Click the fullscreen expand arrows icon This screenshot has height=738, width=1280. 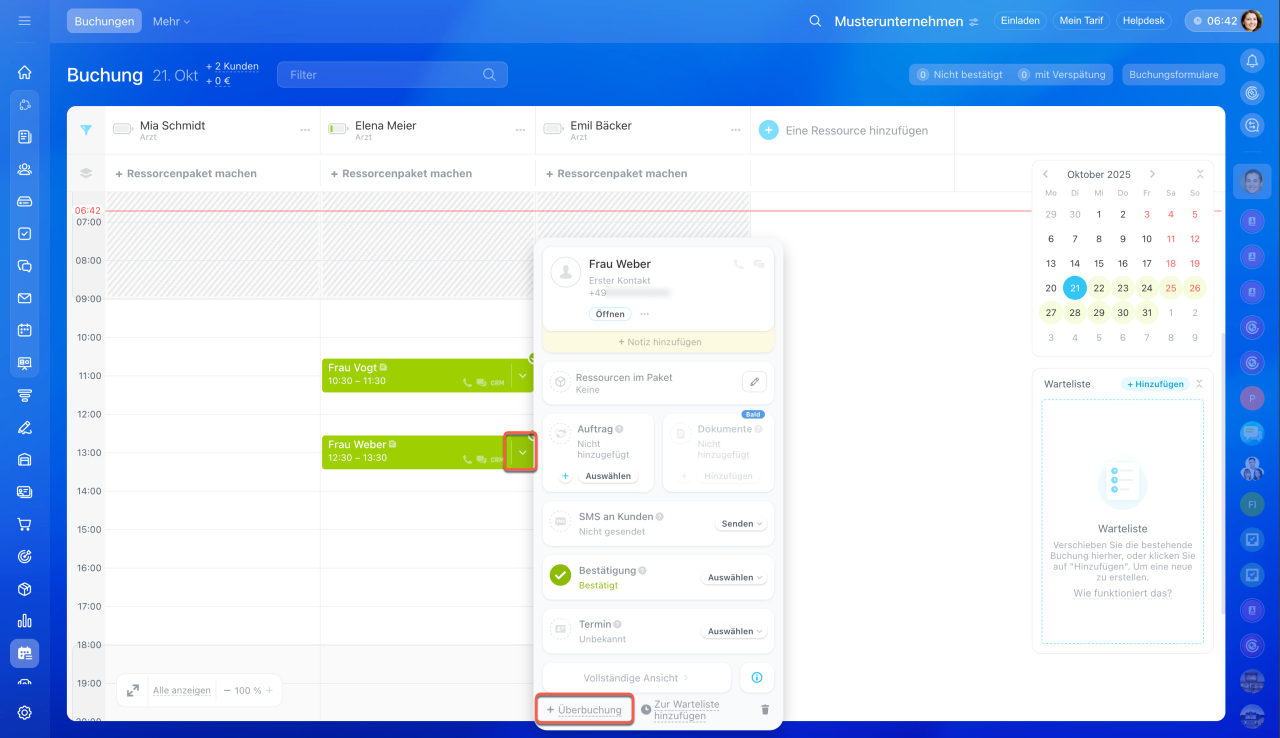[133, 690]
